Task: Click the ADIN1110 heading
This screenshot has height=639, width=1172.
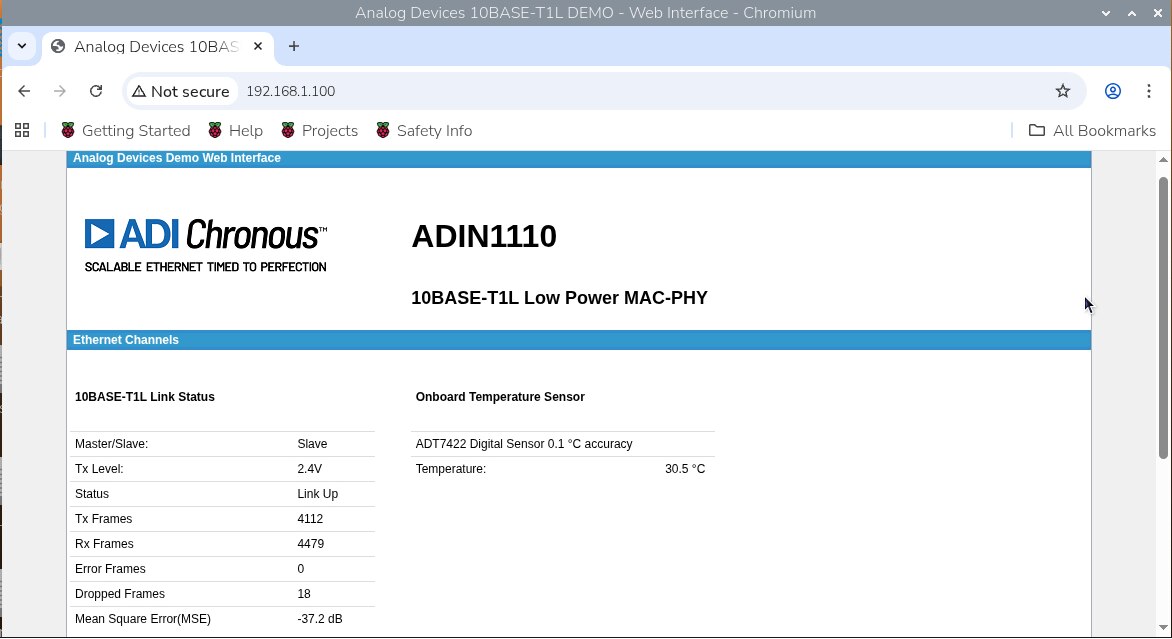Action: [x=484, y=236]
